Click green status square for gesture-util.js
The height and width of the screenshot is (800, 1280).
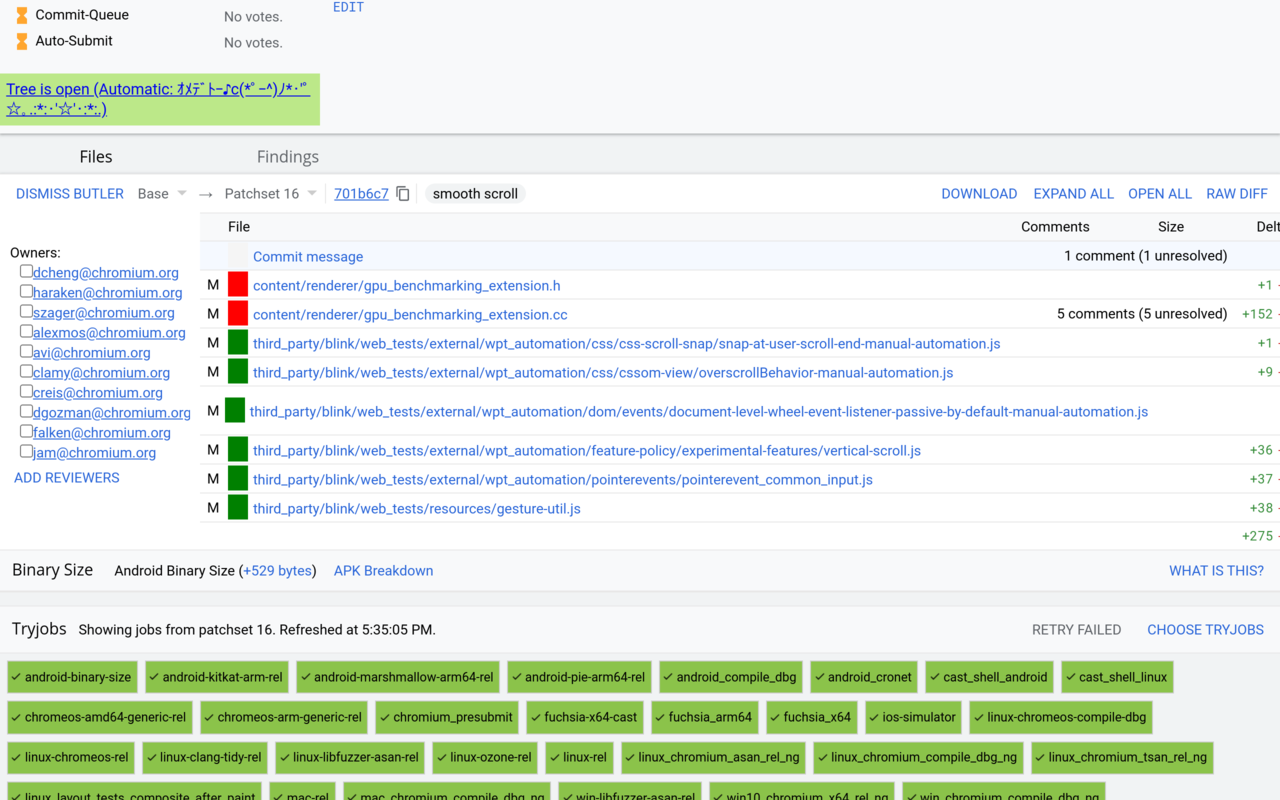(238, 508)
